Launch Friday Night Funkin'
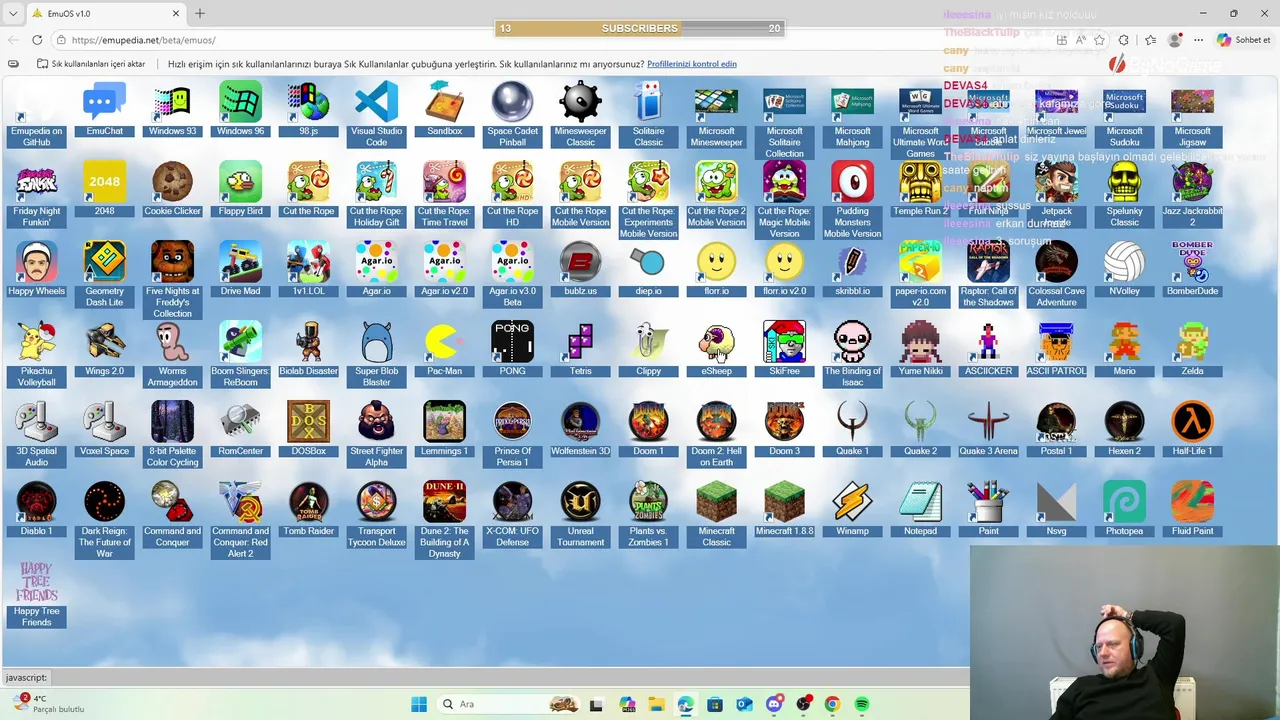 coord(36,194)
